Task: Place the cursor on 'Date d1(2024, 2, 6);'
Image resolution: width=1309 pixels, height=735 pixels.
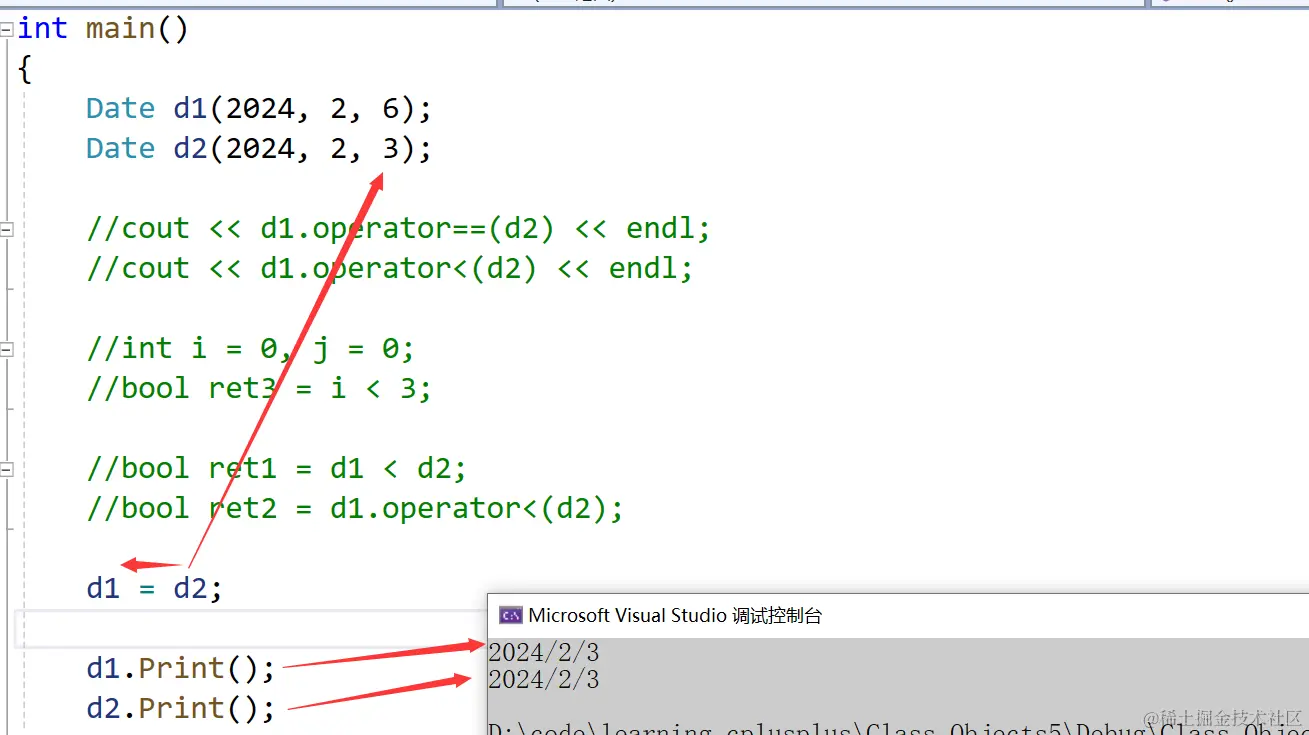Action: pyautogui.click(x=259, y=108)
